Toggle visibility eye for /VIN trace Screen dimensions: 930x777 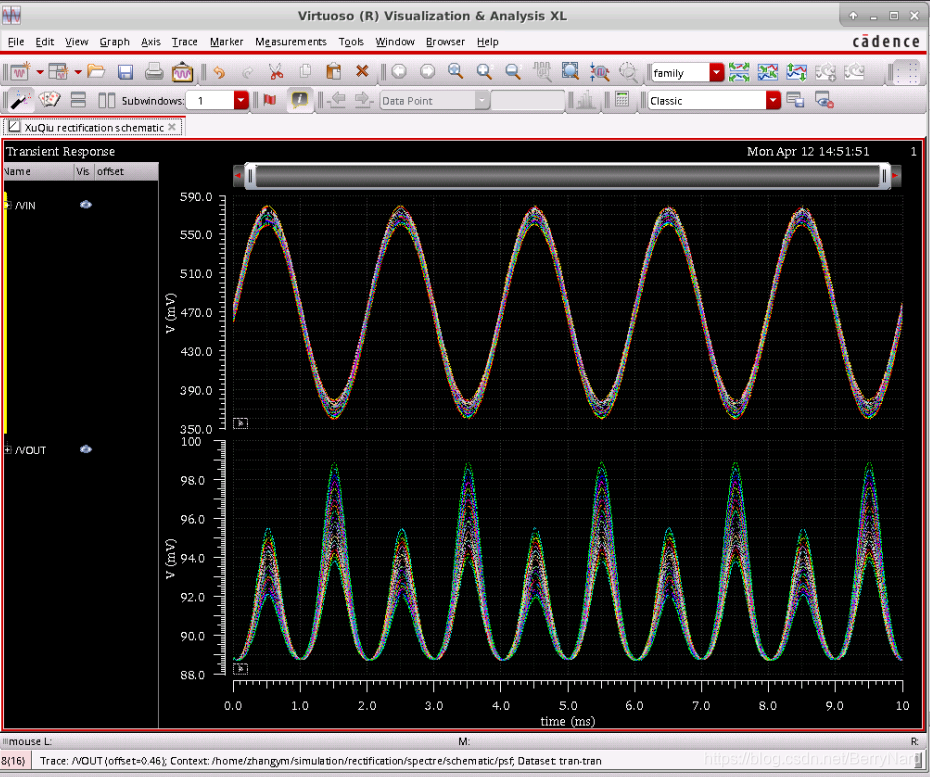pyautogui.click(x=86, y=204)
